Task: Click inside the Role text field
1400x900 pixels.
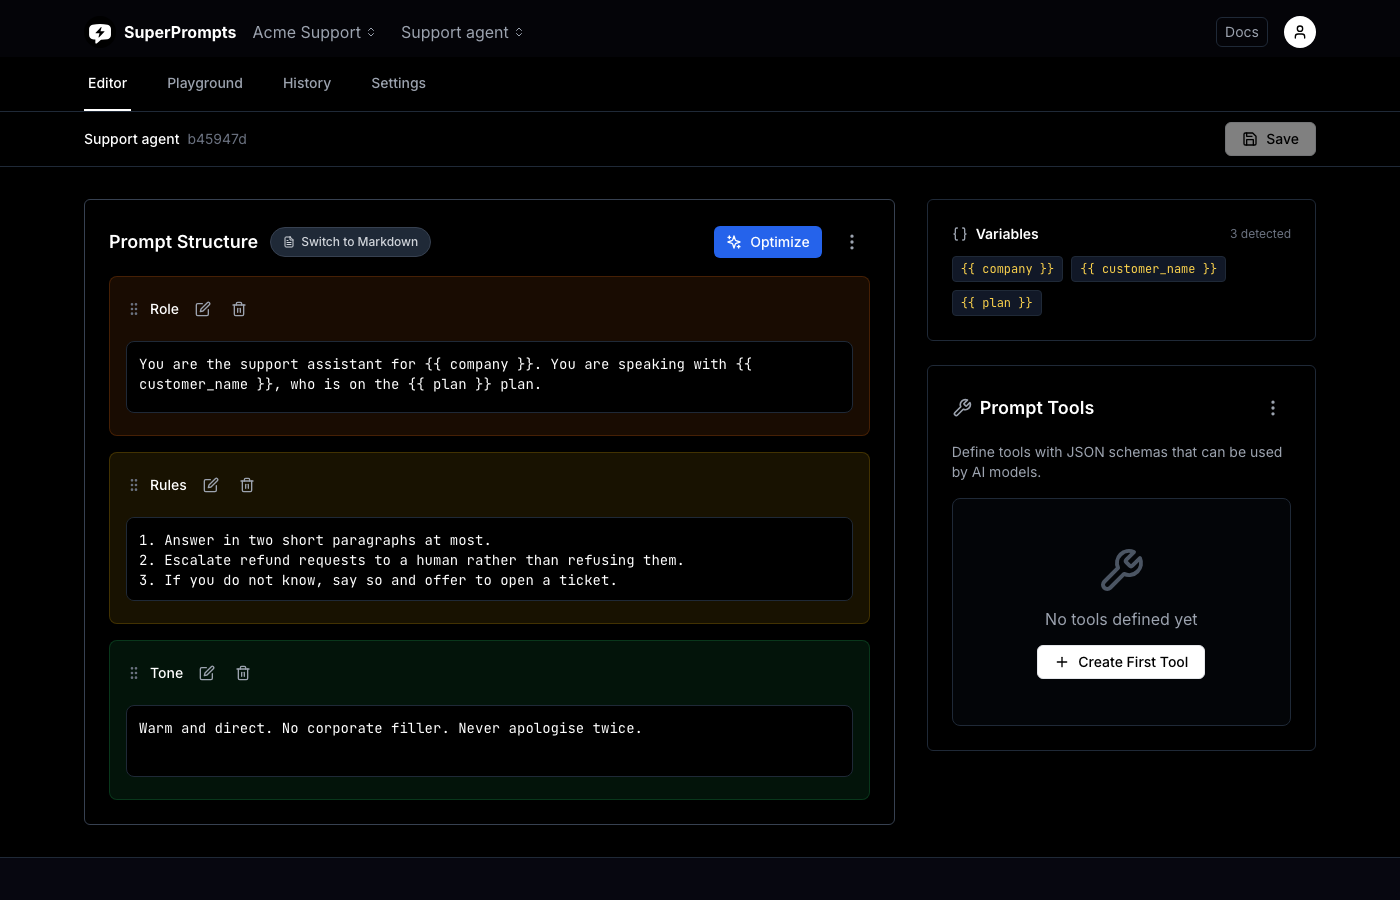Action: (x=489, y=377)
